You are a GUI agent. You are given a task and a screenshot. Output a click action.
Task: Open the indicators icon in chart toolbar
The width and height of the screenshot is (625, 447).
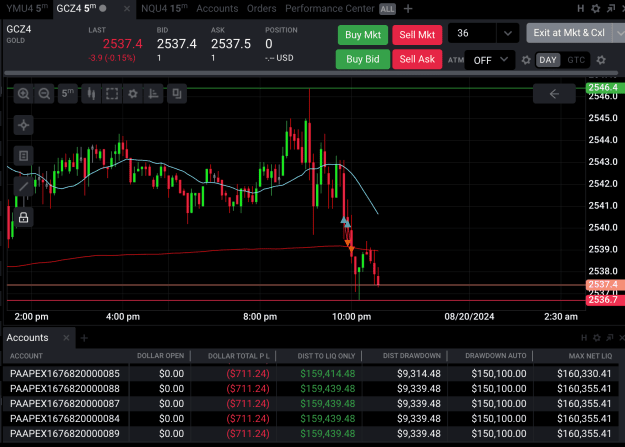tap(153, 94)
